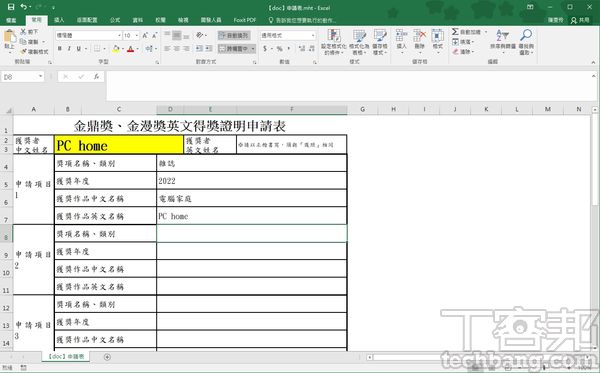Expand the font size 10 dropdown
Screen dimensions: 600x373
click(x=137, y=36)
